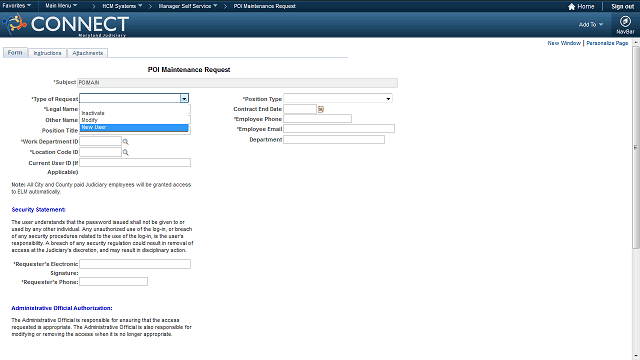Screen dimensions: 640x360
Task: Click the Personalize Page link
Action: pyautogui.click(x=607, y=43)
